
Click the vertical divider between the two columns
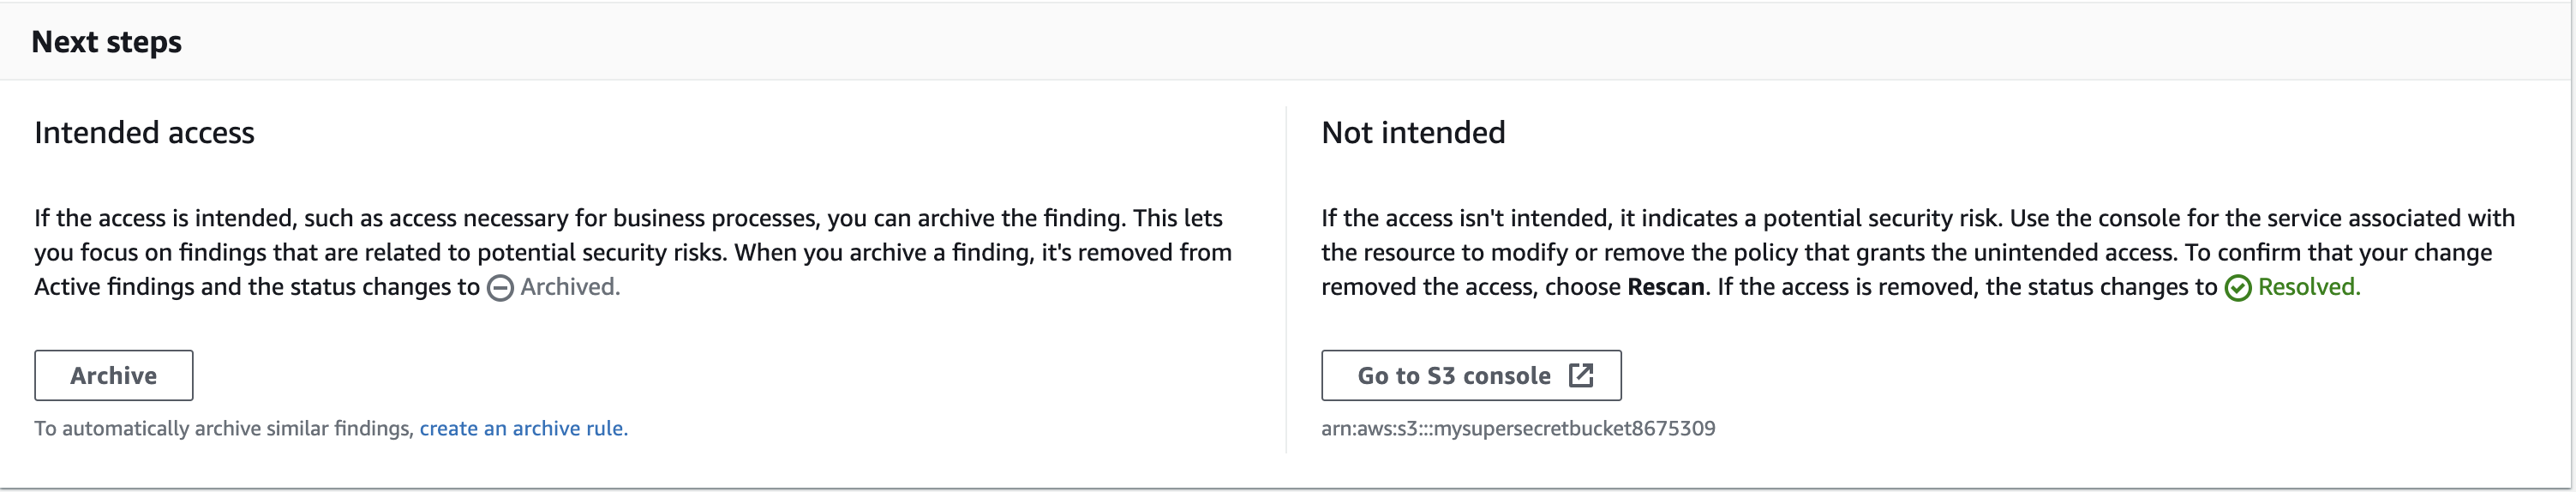pyautogui.click(x=1286, y=280)
